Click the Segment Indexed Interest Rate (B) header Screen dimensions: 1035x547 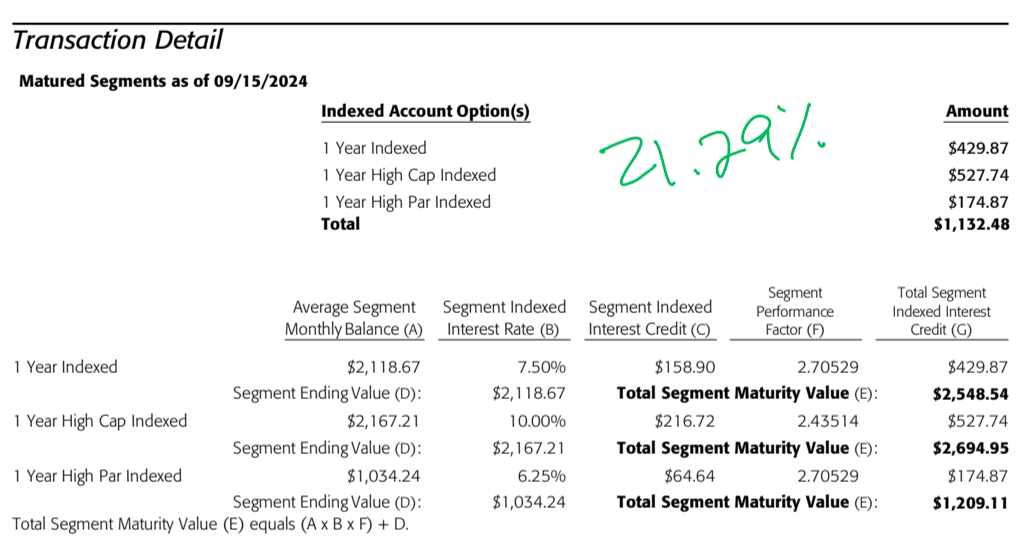click(504, 318)
